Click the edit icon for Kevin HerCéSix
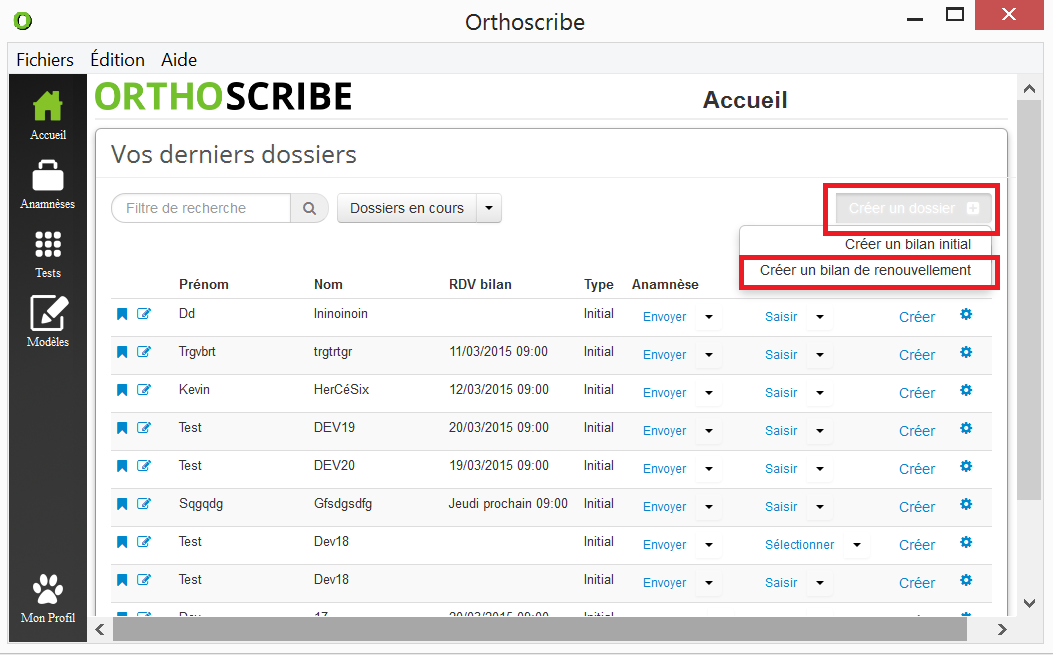 144,390
